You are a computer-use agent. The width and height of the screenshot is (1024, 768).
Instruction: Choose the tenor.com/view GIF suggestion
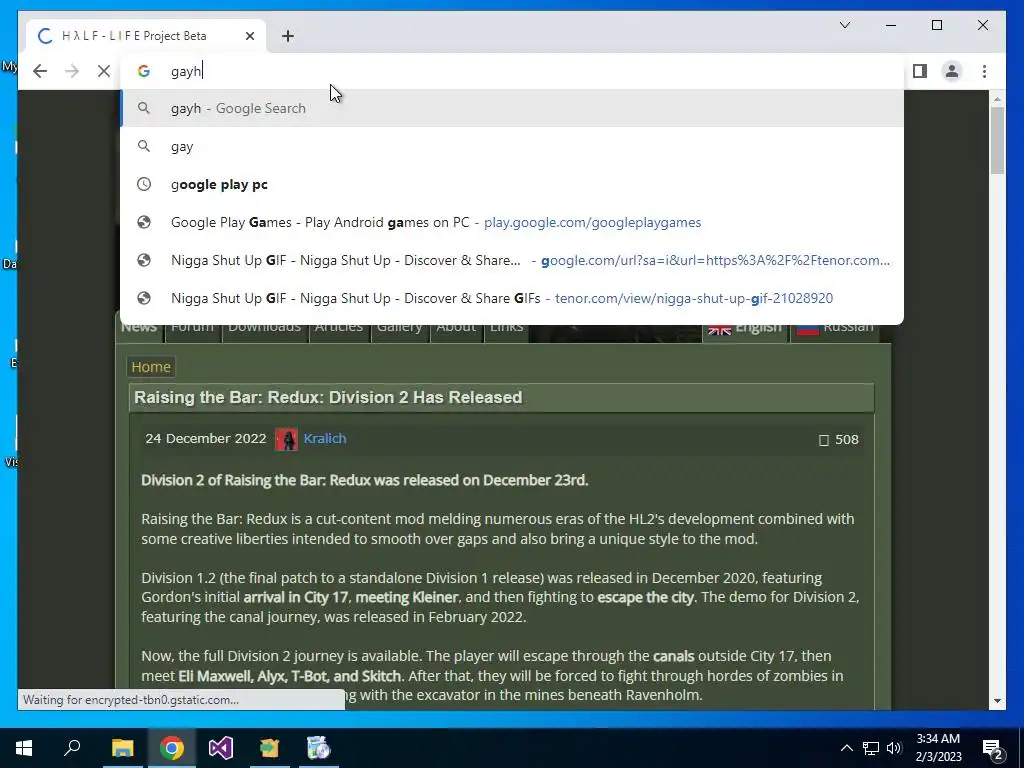point(512,298)
